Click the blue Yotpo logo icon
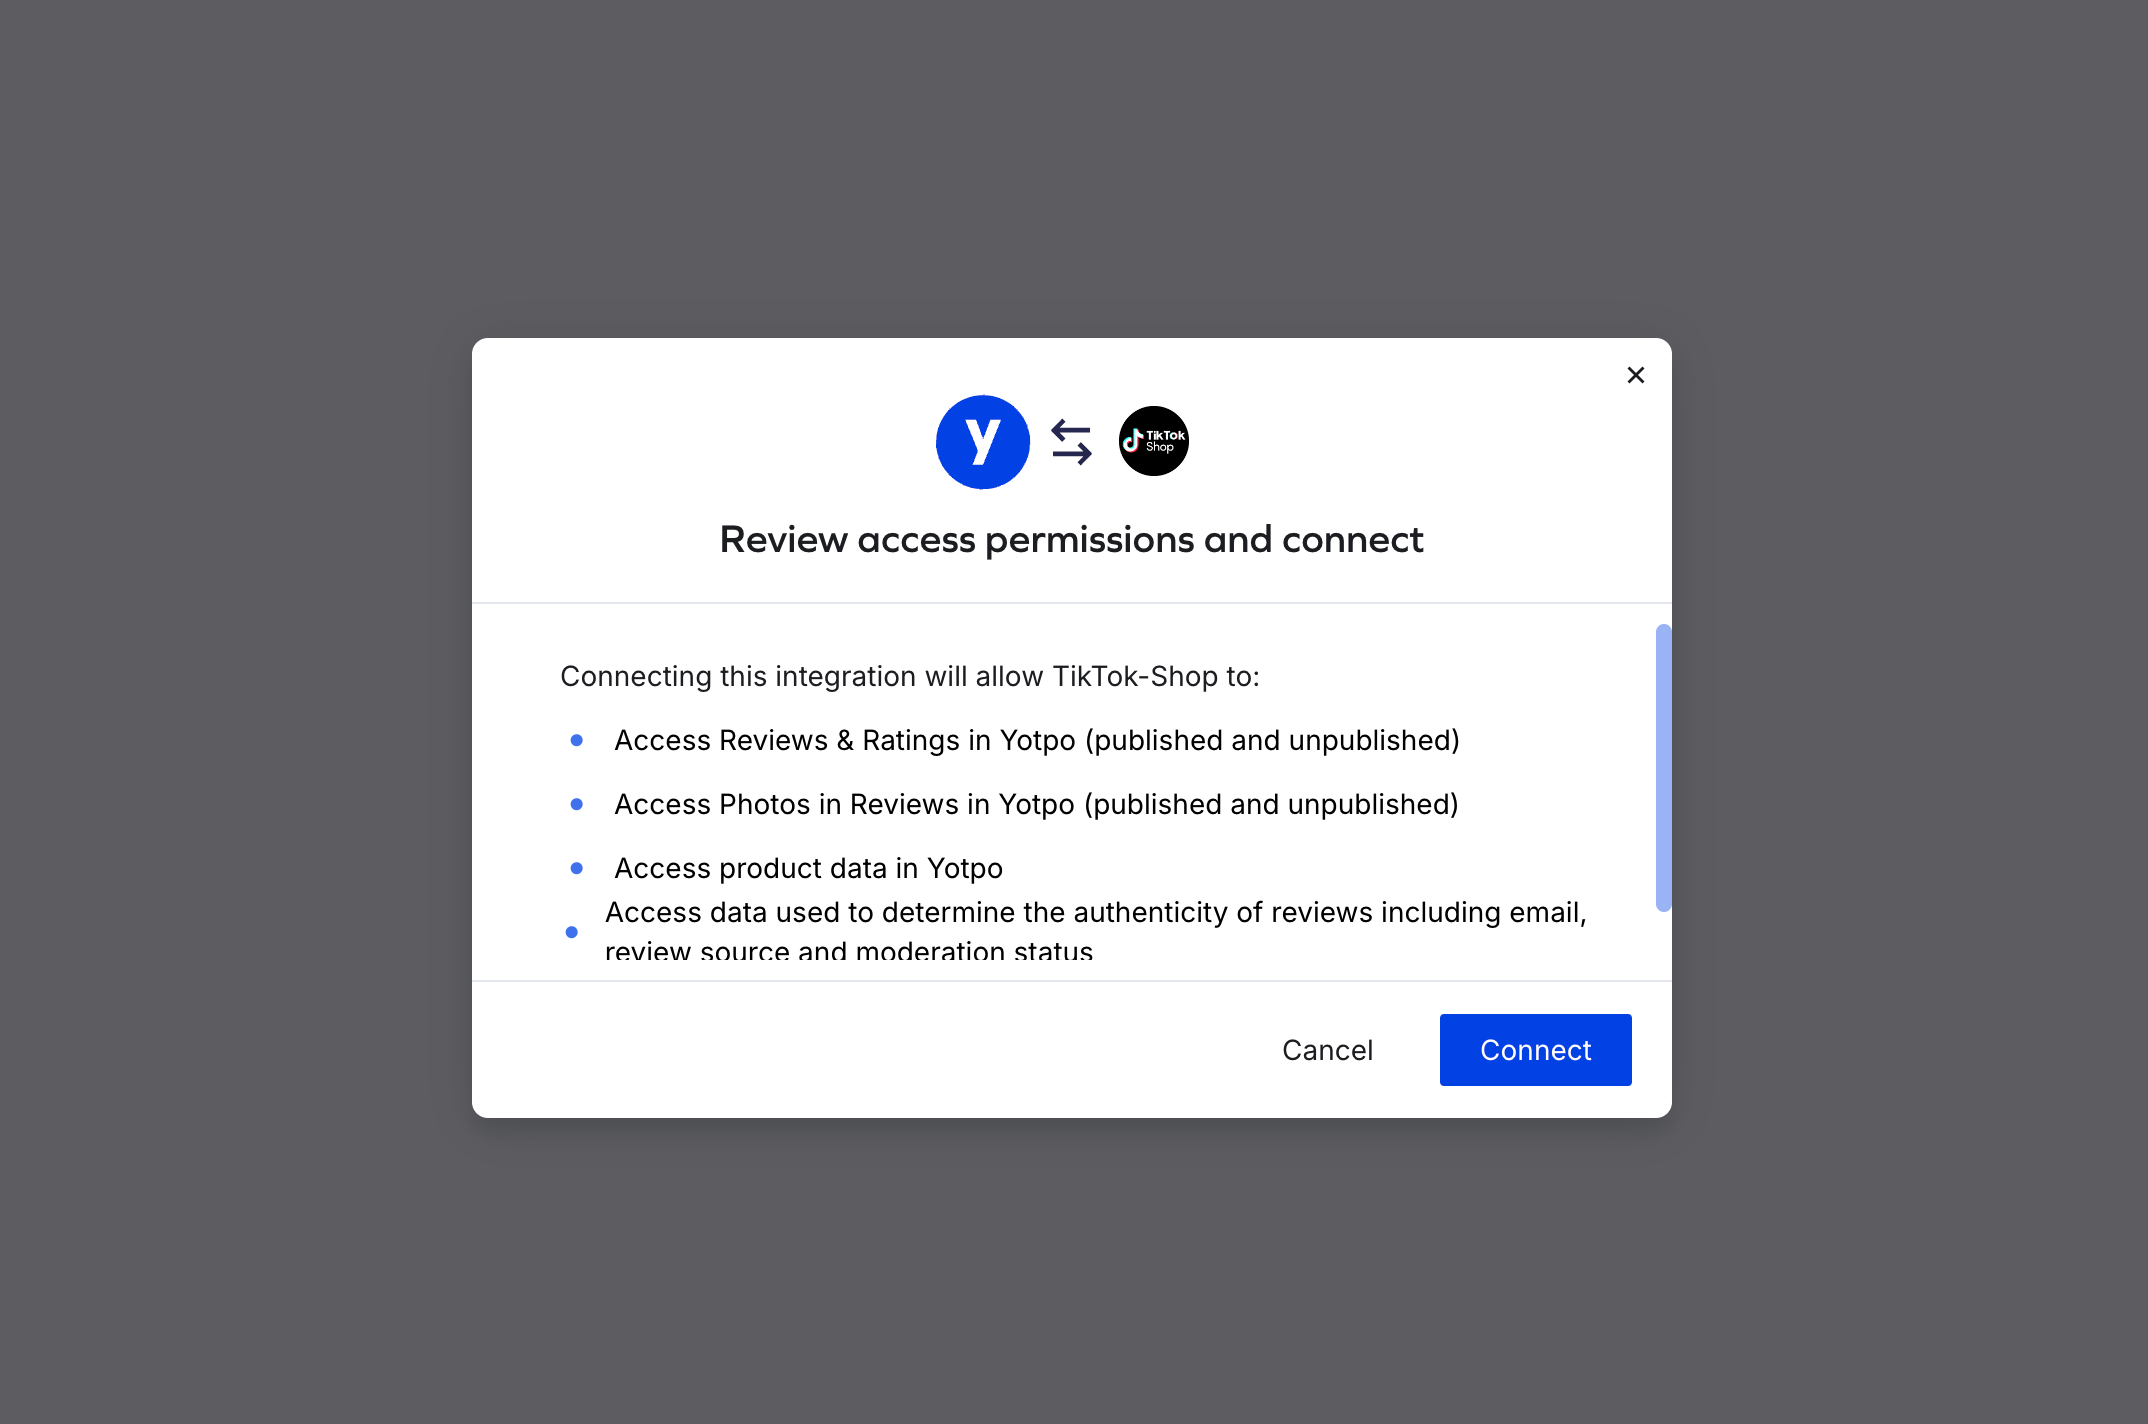The image size is (2148, 1424). click(x=982, y=441)
